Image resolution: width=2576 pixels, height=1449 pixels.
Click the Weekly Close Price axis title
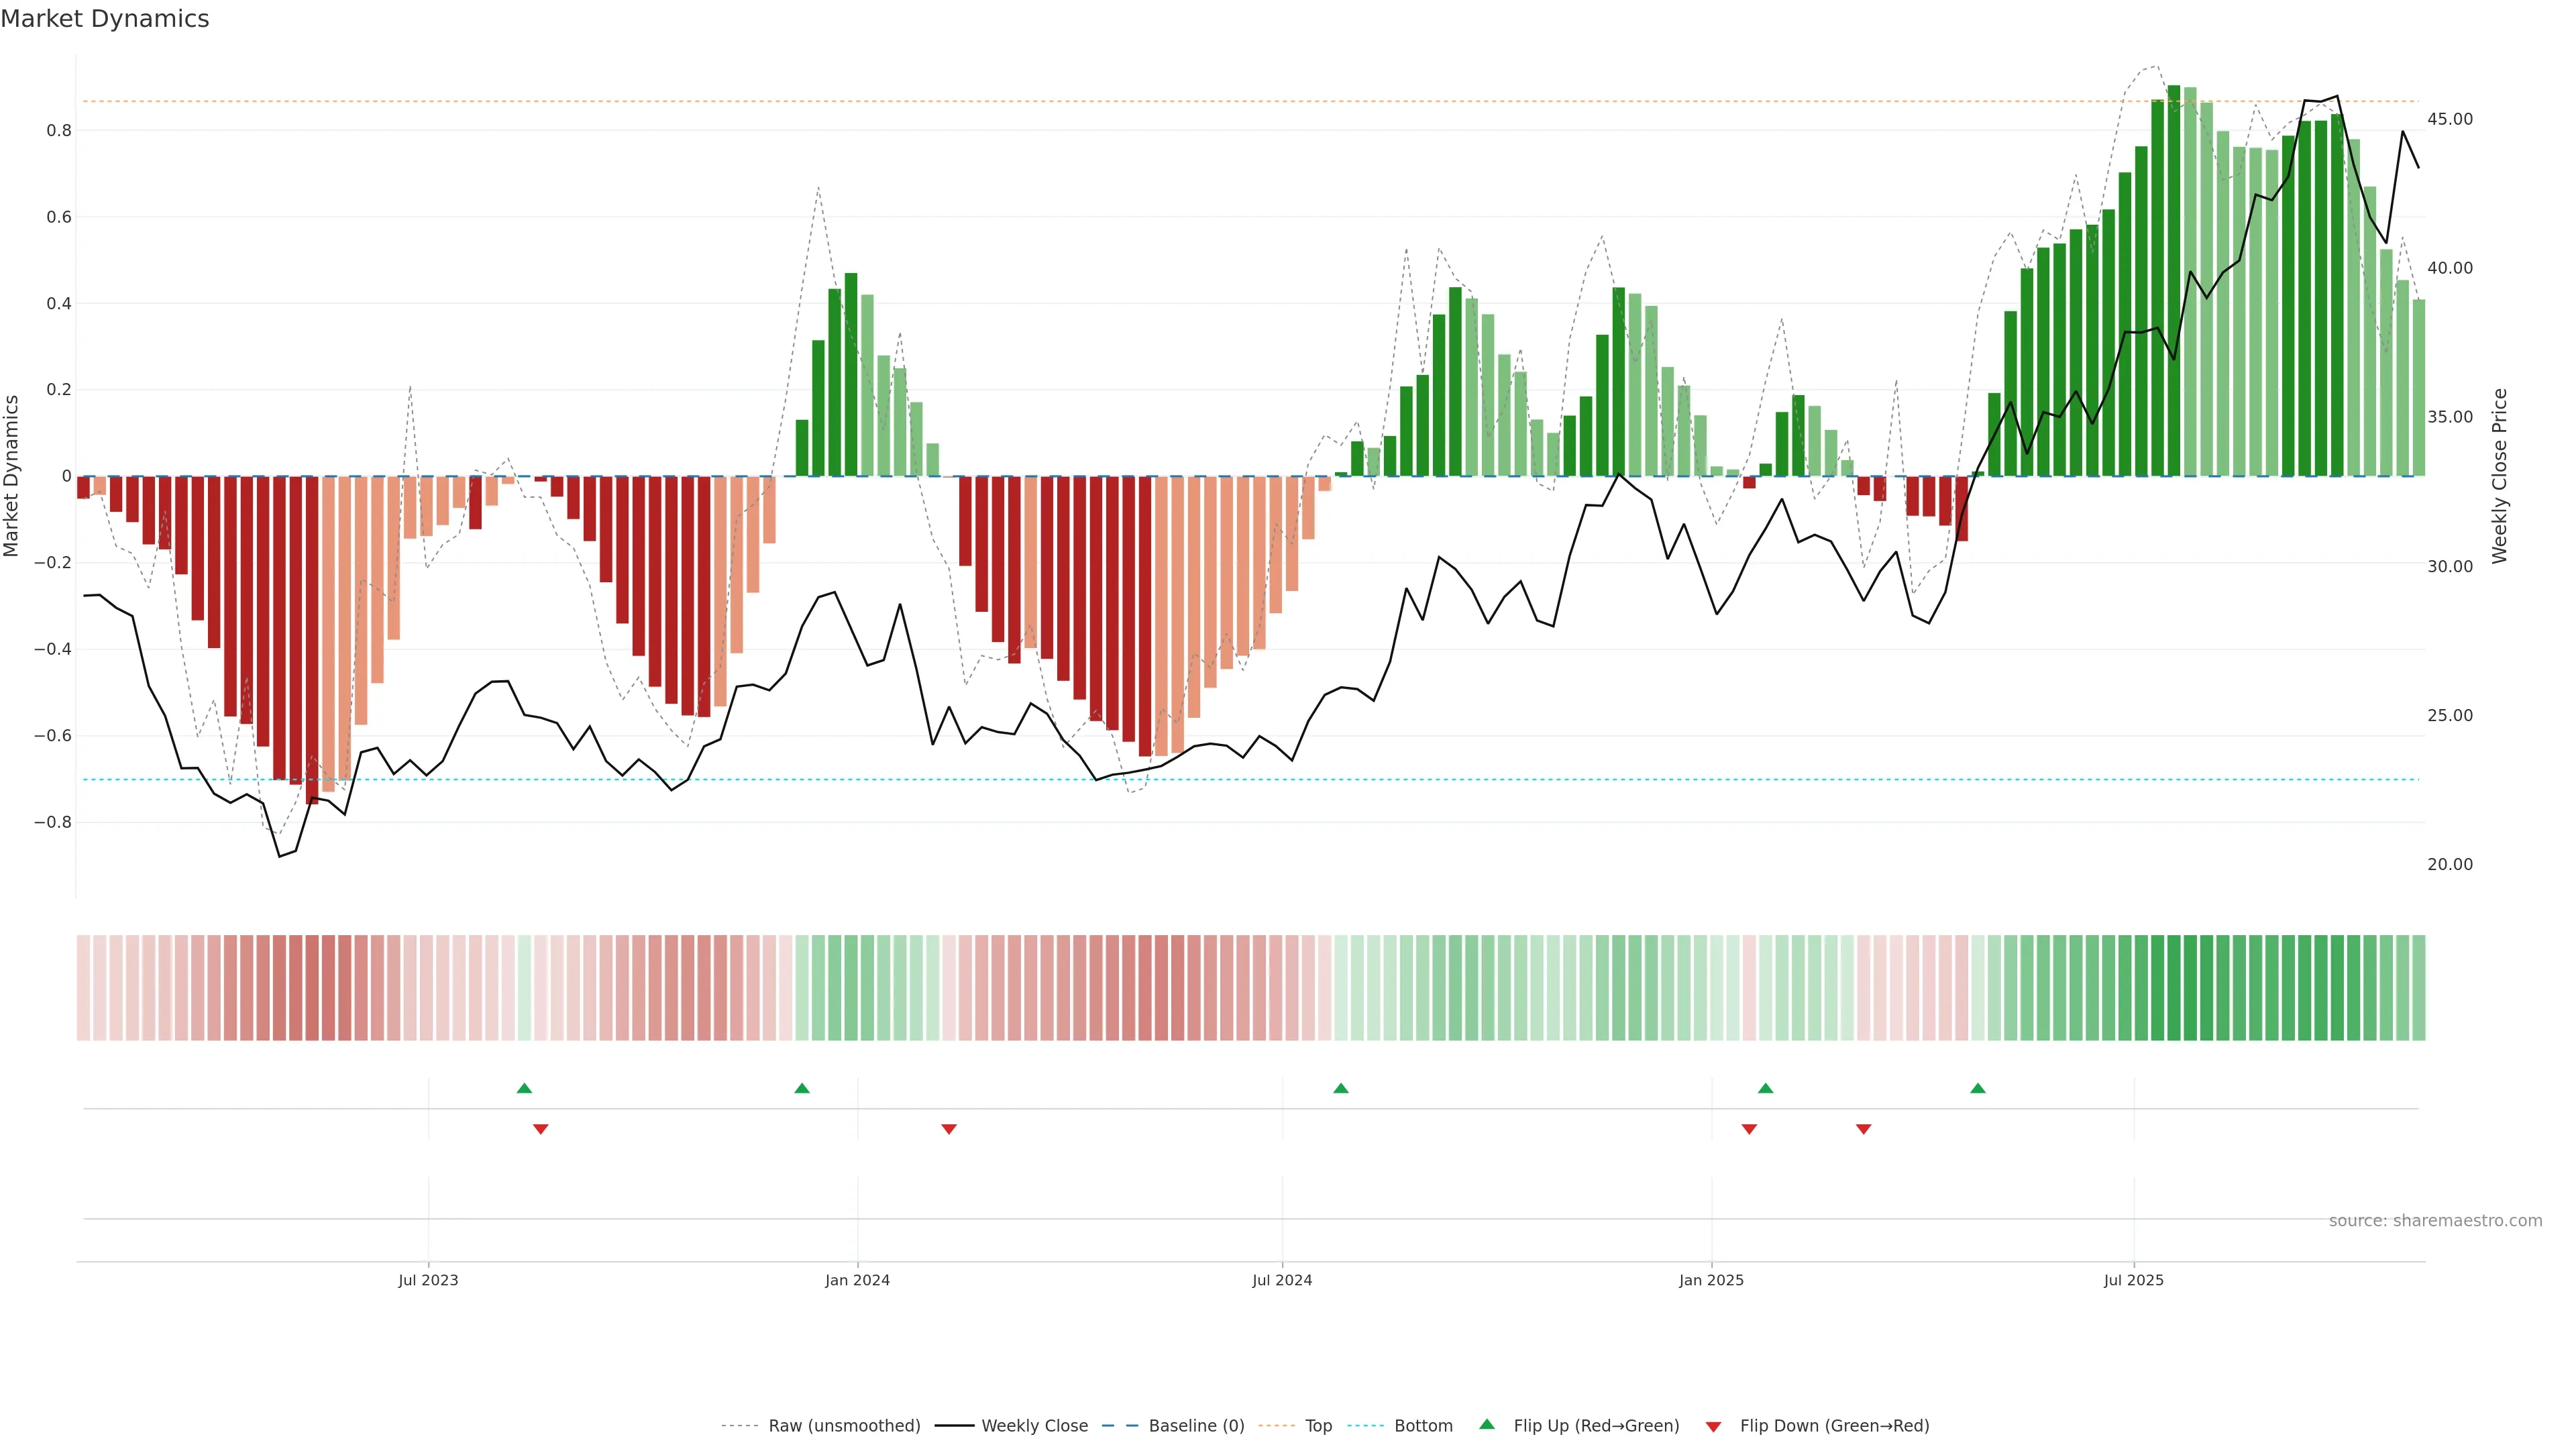tap(2500, 476)
